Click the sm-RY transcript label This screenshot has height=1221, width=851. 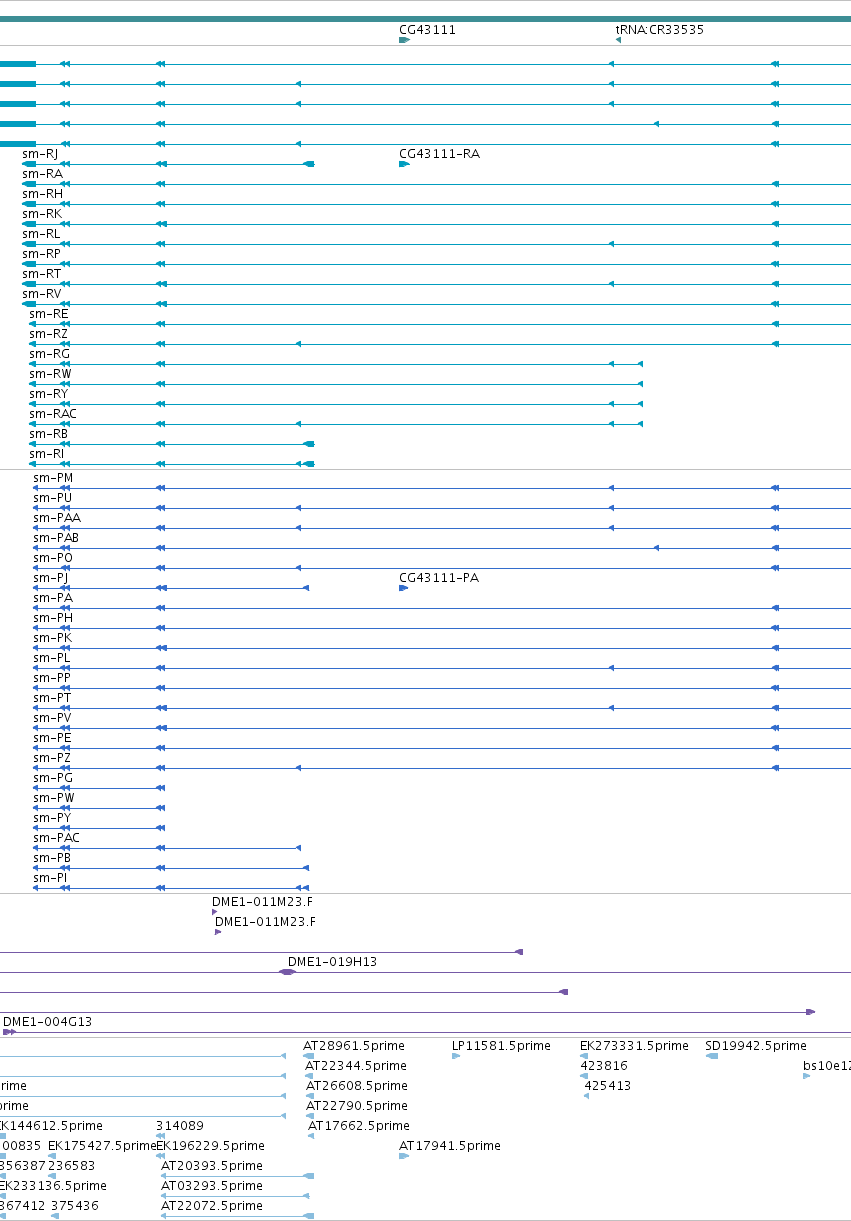(x=49, y=394)
